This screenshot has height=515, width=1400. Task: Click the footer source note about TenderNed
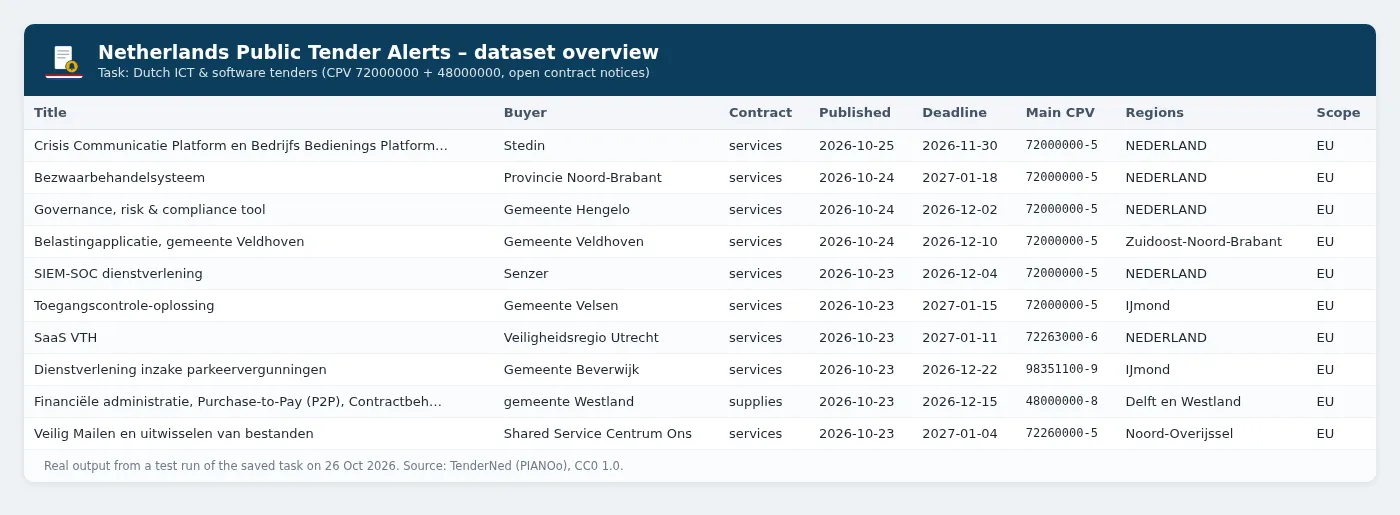tap(333, 466)
